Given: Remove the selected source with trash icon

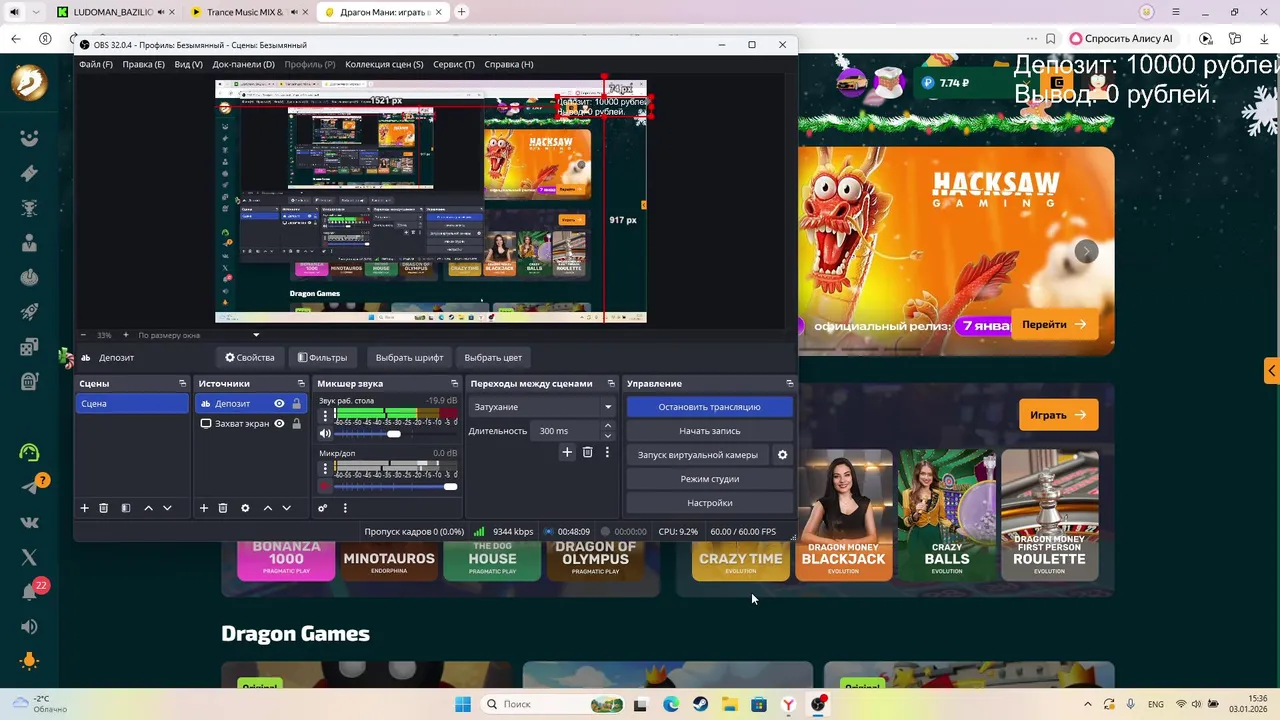Looking at the screenshot, I should coord(223,508).
